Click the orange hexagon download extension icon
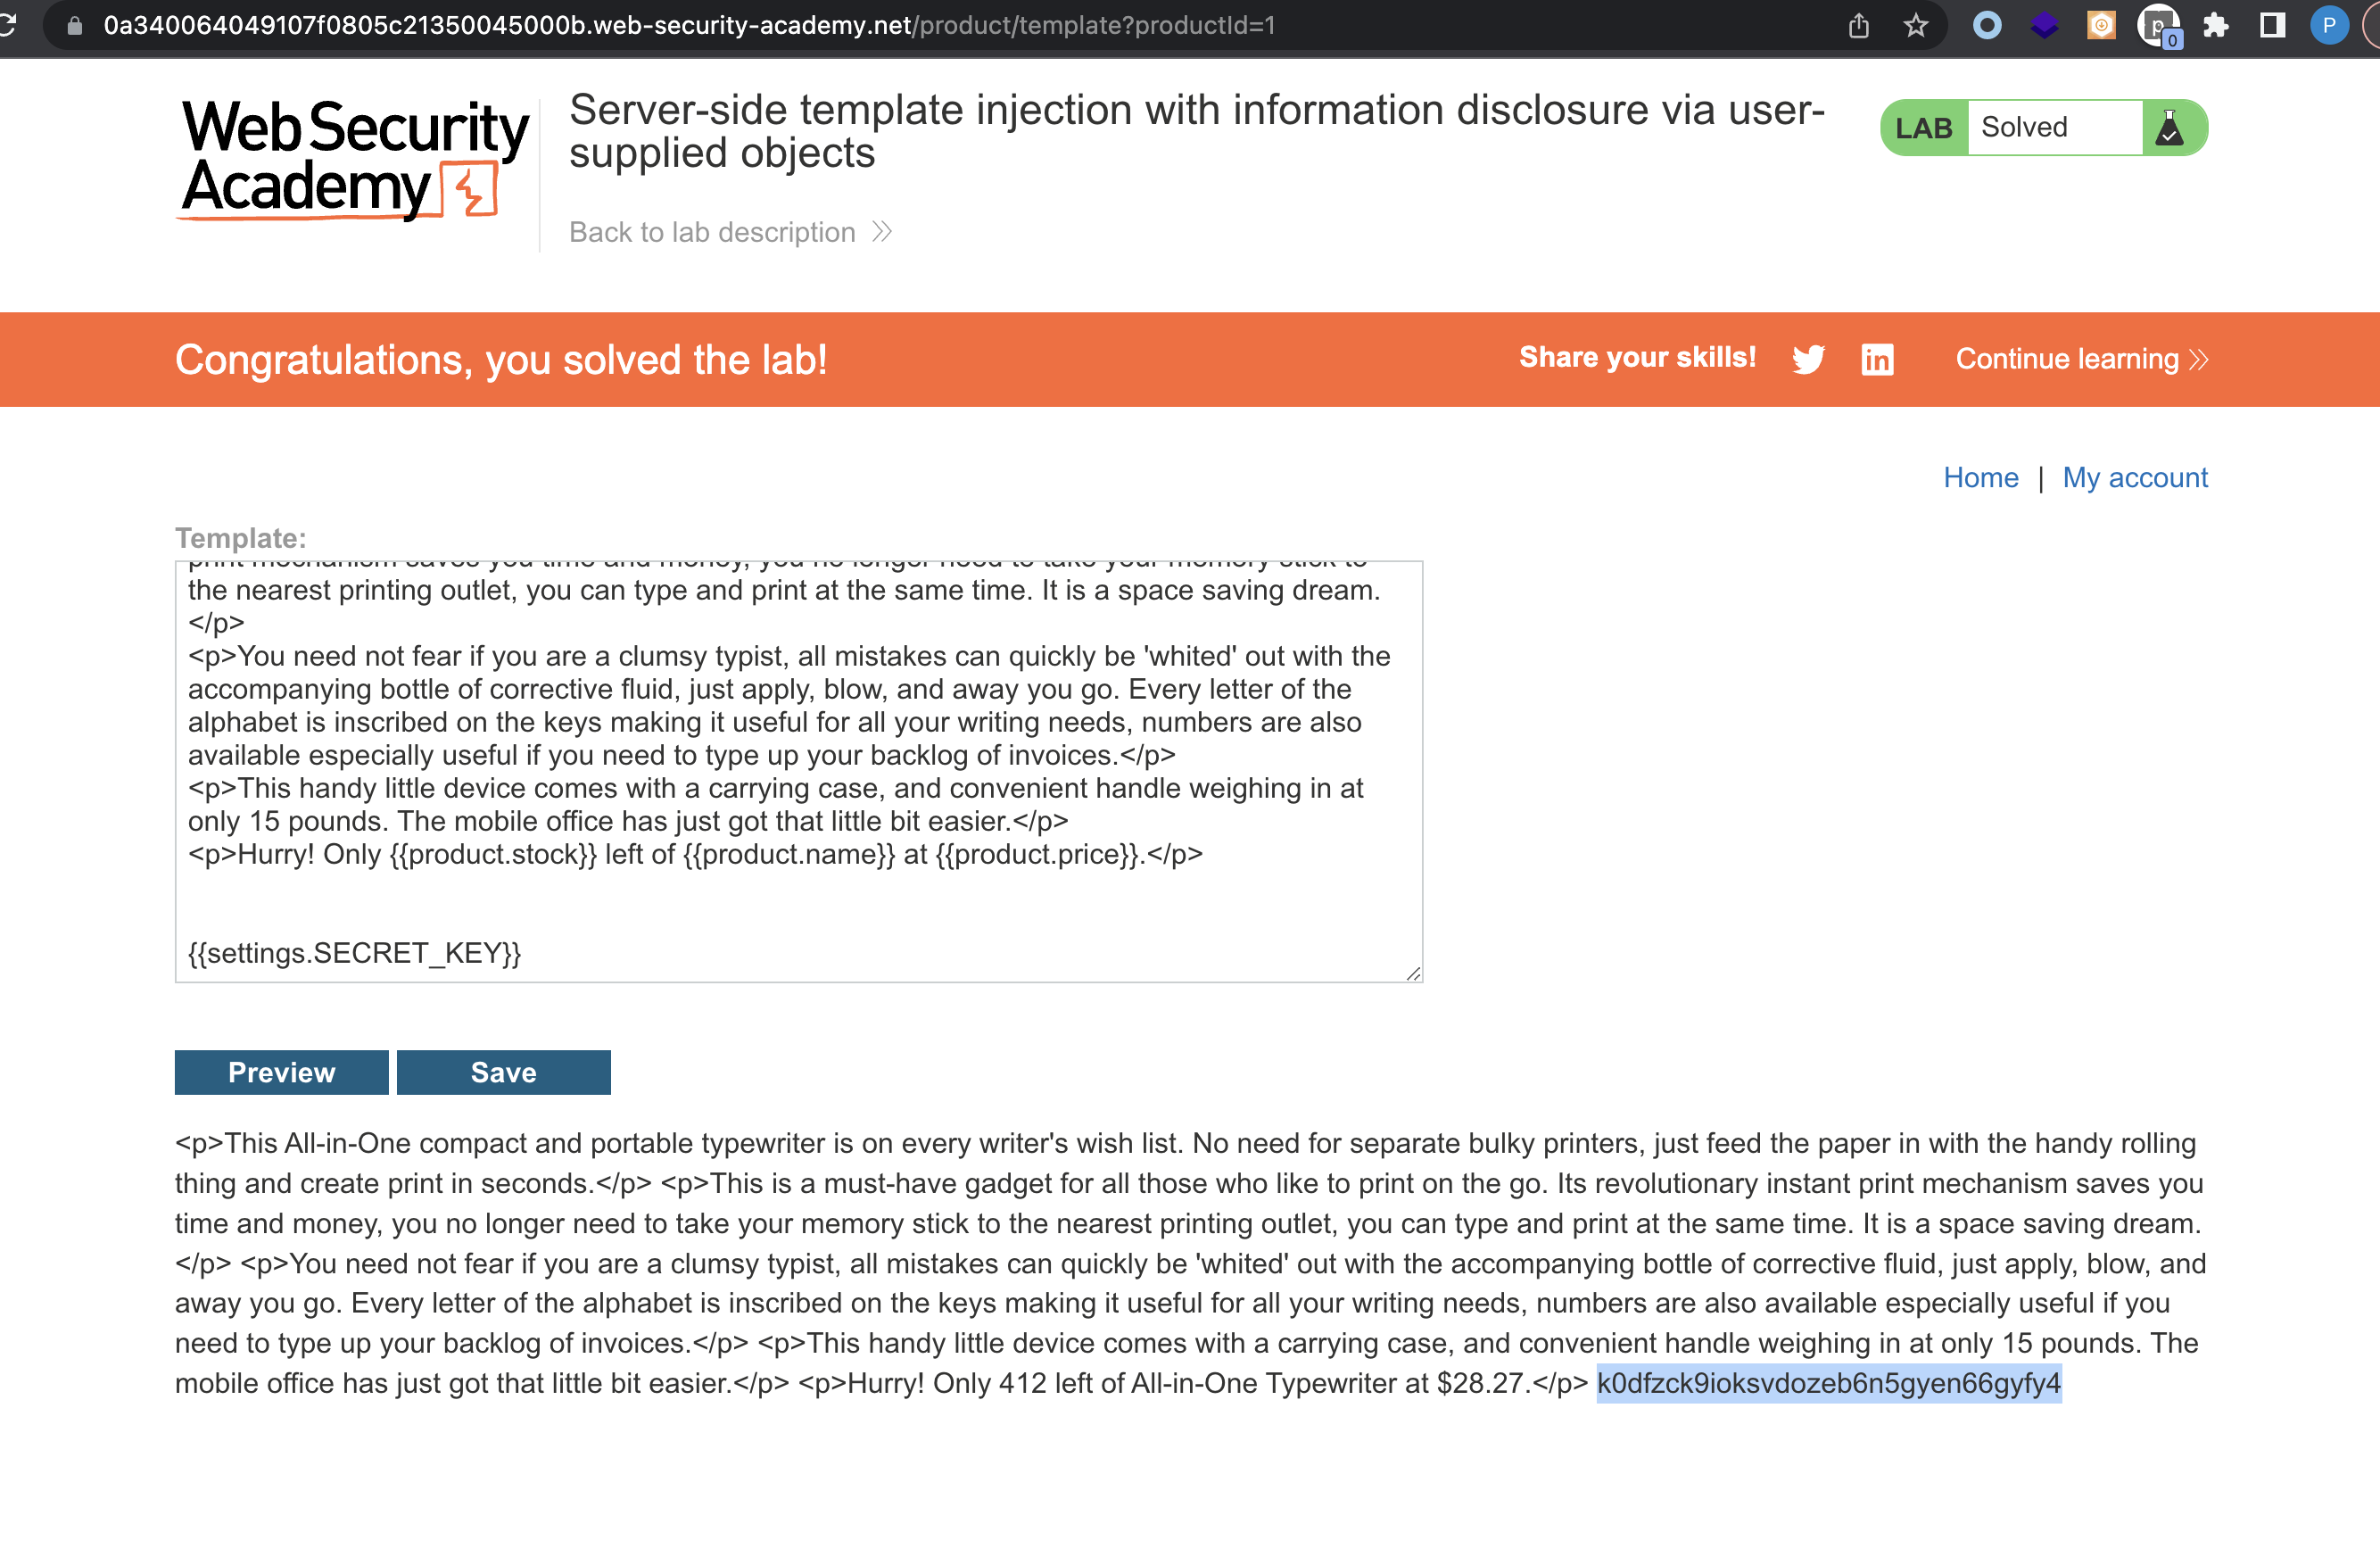 (2101, 25)
